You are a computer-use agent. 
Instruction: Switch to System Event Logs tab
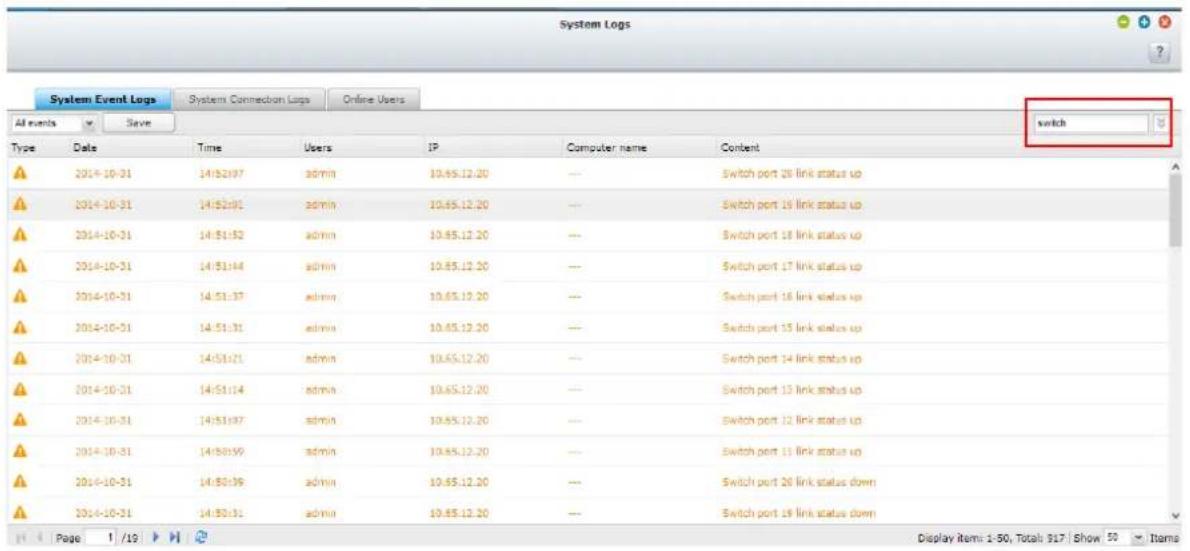(x=102, y=99)
